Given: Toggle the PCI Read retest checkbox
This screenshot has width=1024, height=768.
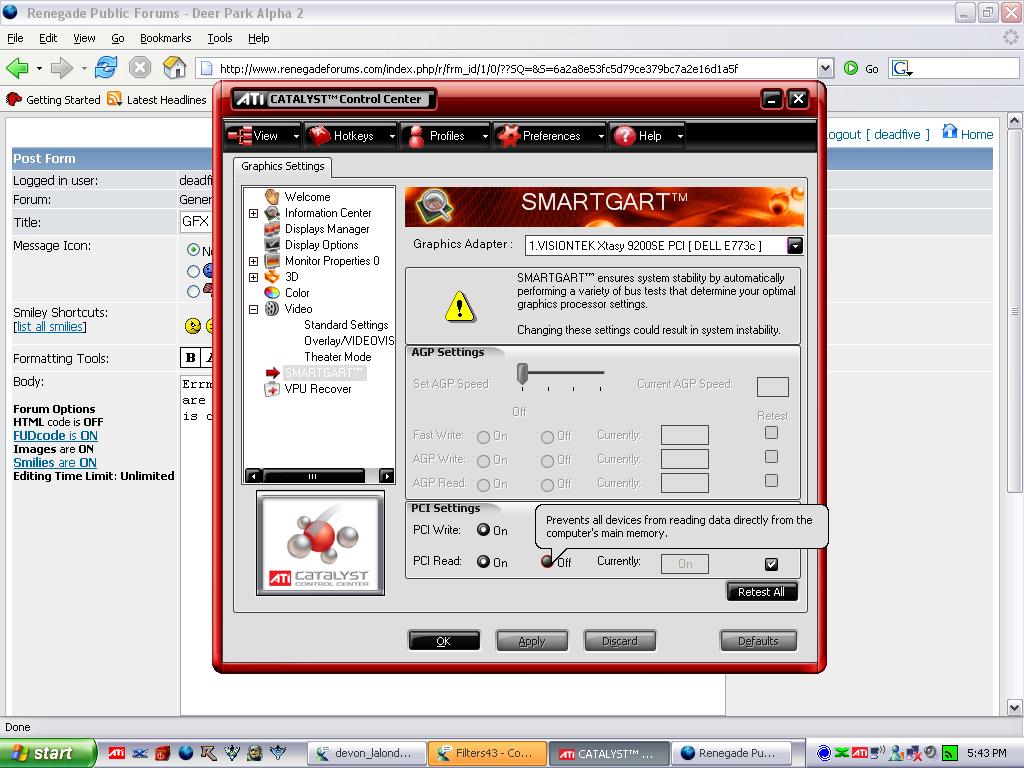Looking at the screenshot, I should click(771, 564).
